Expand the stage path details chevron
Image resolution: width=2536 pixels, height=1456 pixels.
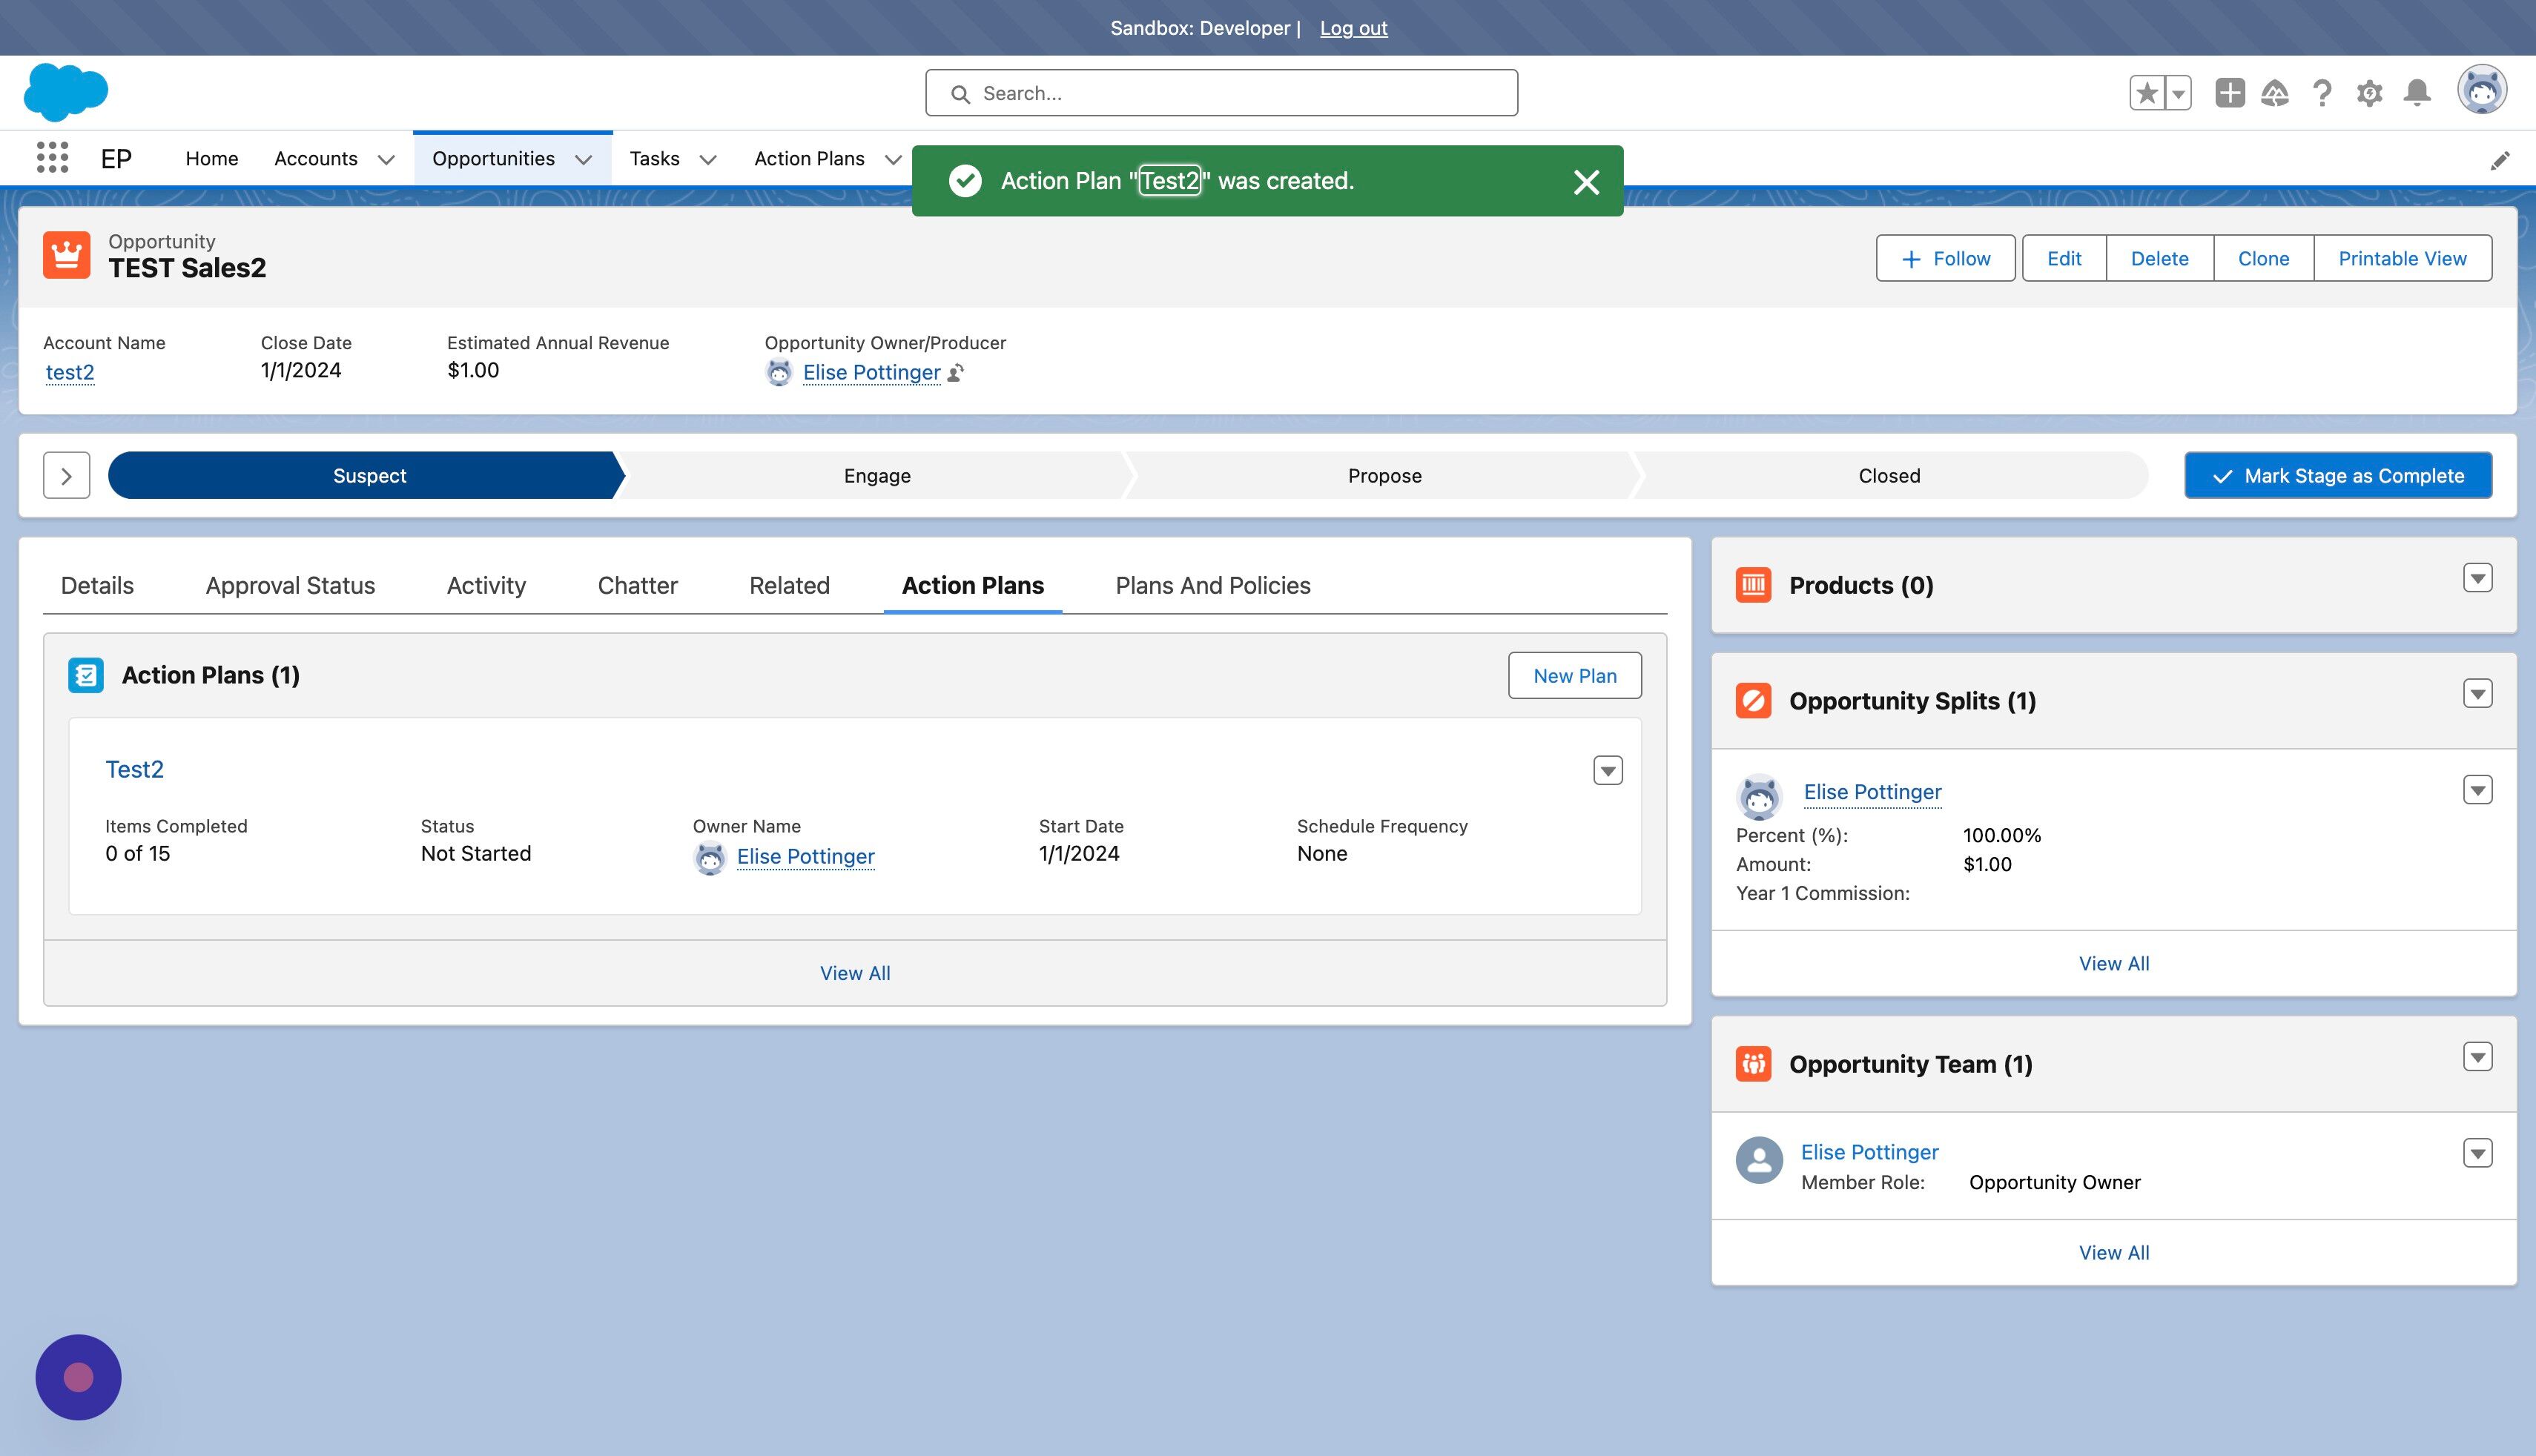click(x=67, y=475)
